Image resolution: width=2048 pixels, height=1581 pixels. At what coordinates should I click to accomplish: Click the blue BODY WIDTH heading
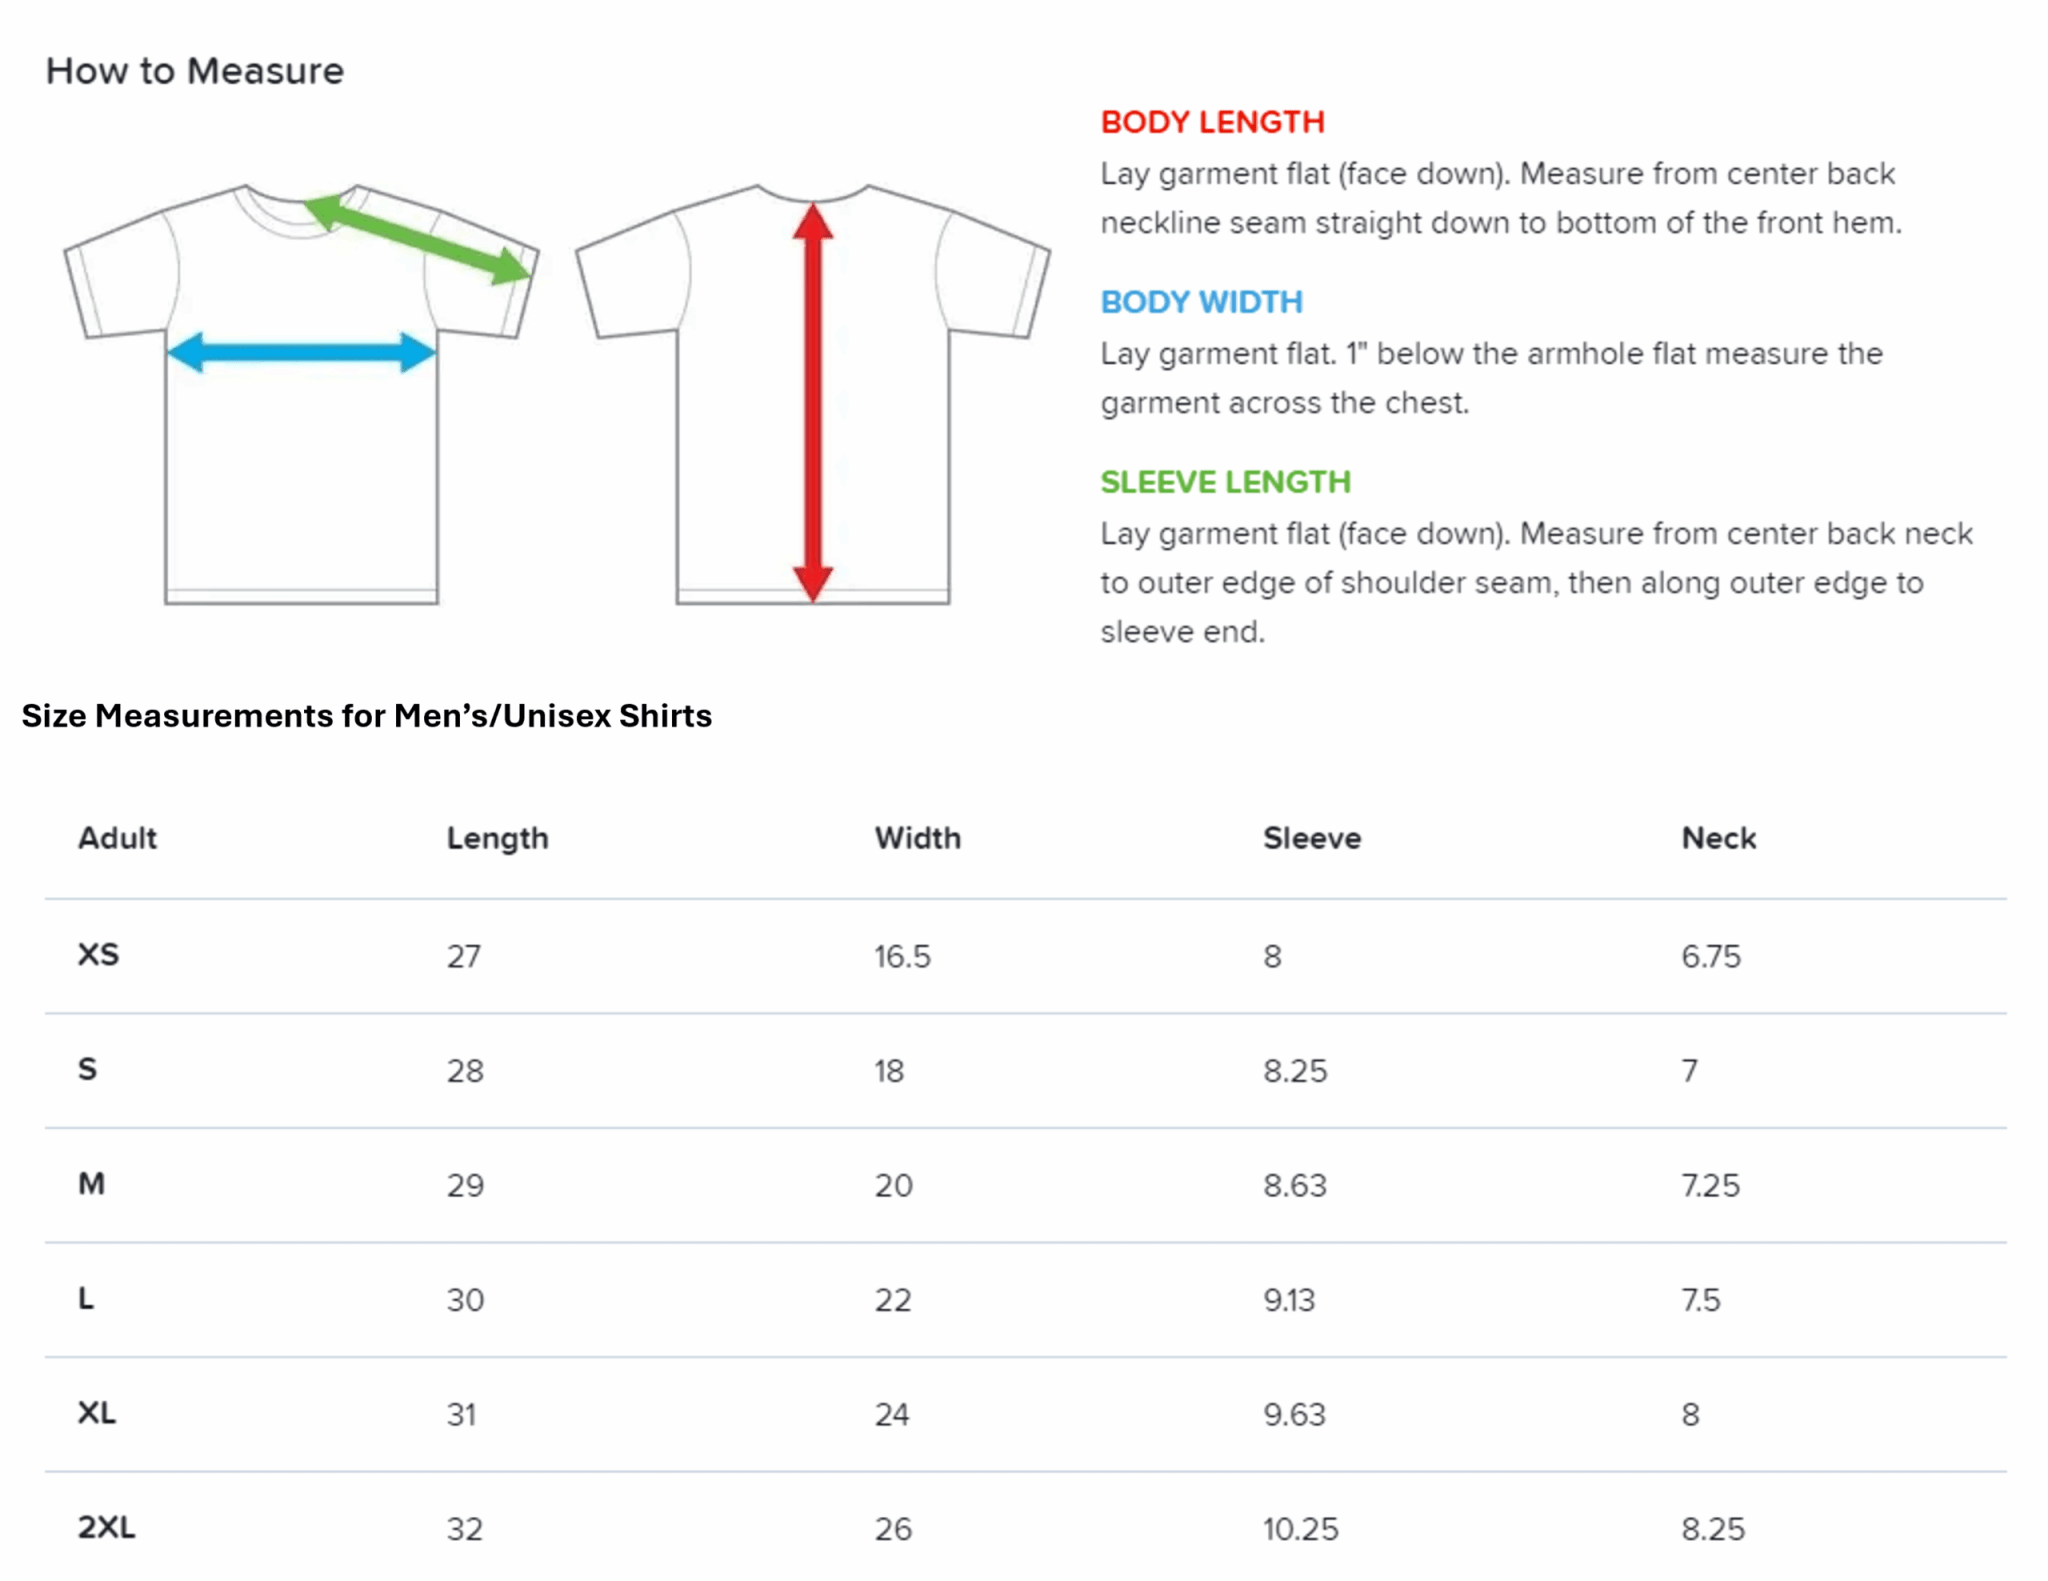point(1201,302)
